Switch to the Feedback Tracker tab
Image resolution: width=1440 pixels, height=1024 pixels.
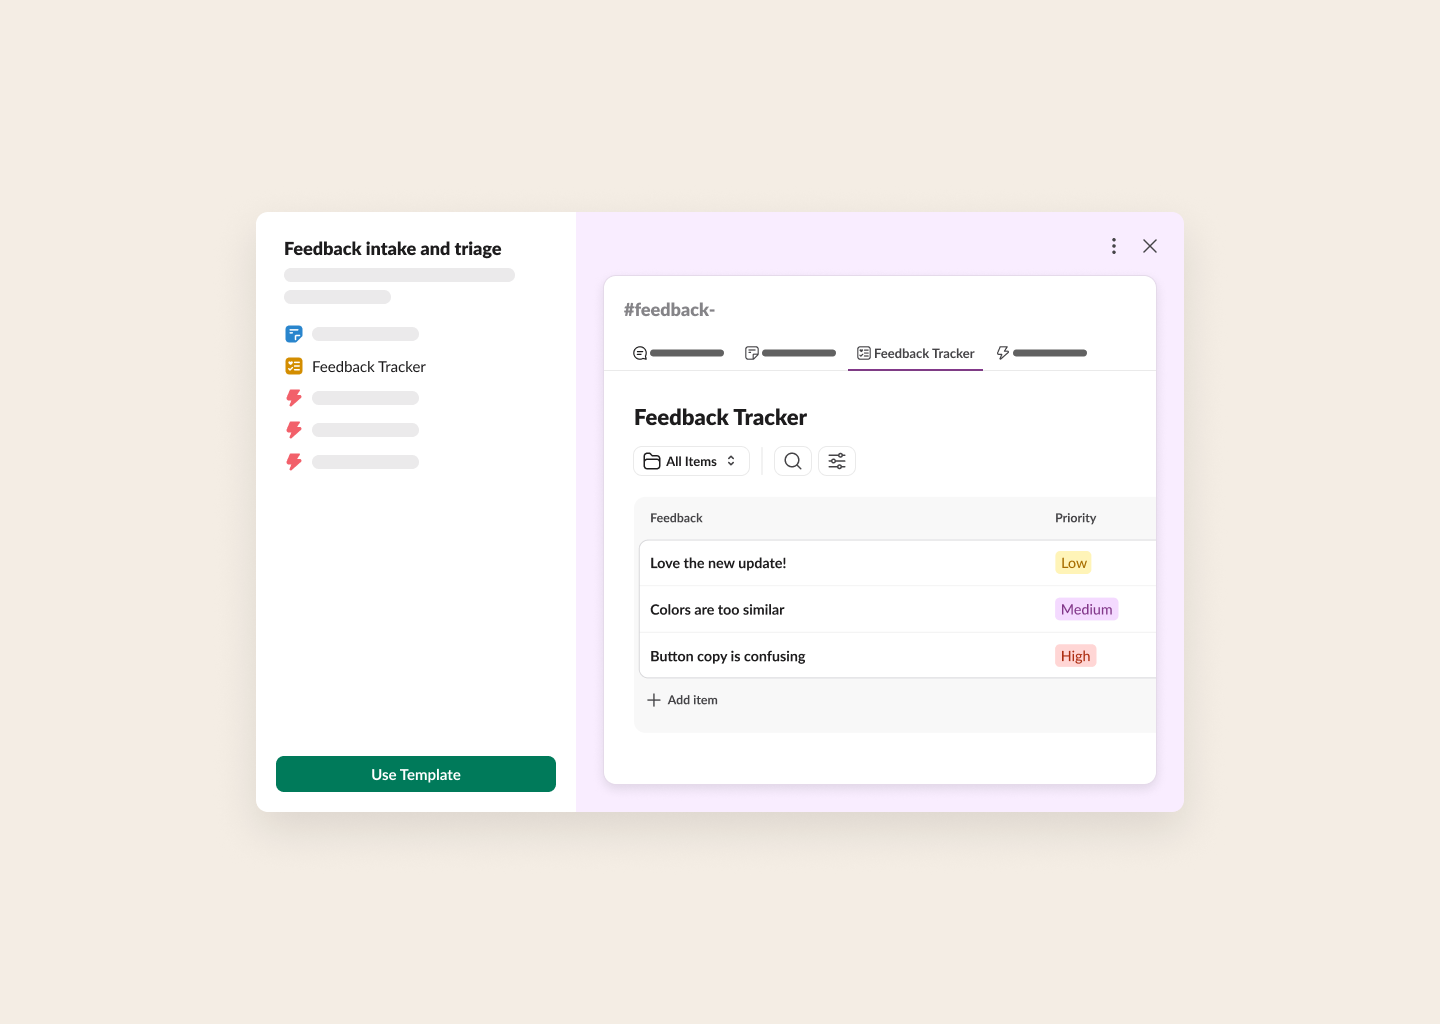[915, 353]
